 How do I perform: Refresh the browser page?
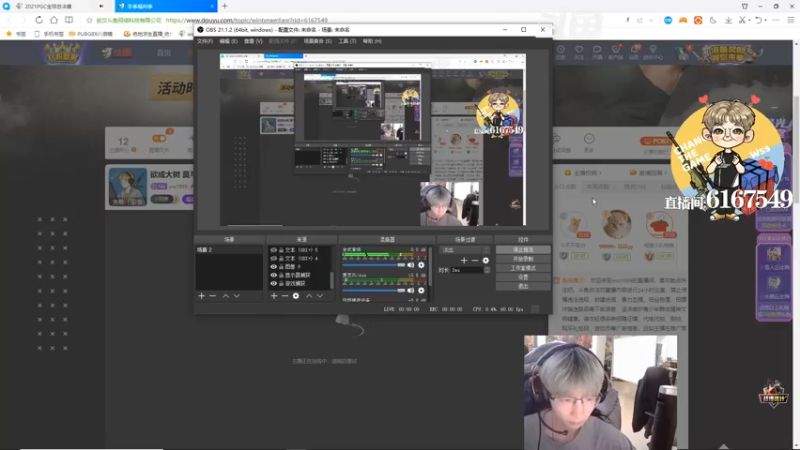tap(39, 20)
